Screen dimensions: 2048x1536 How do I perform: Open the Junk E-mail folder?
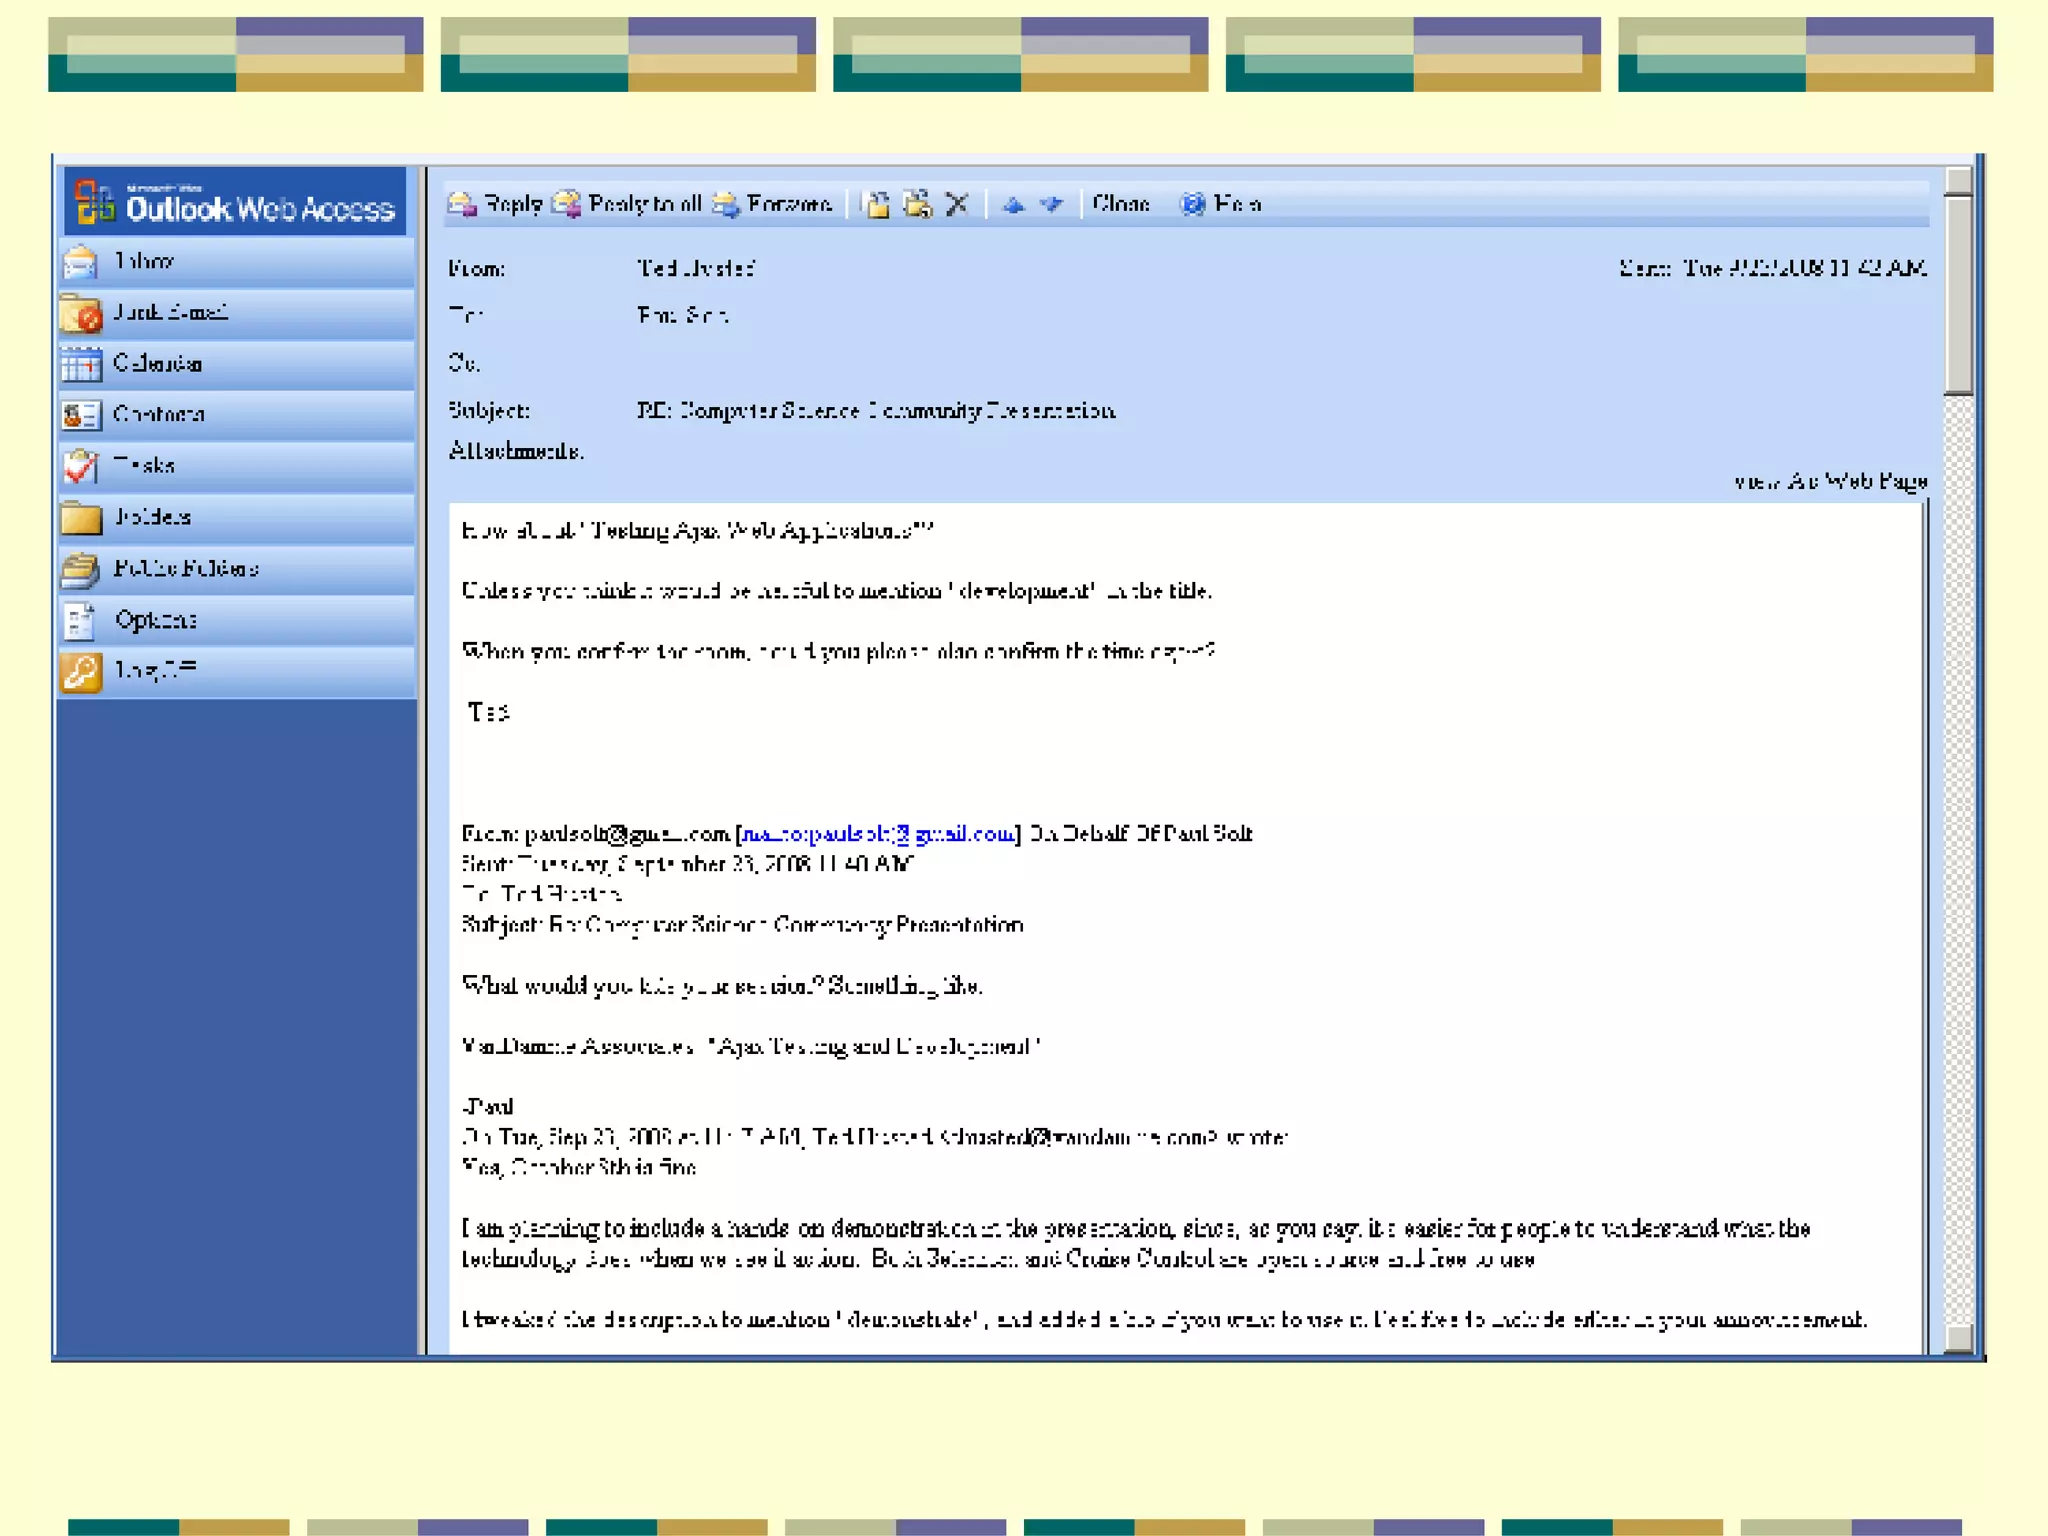[236, 313]
